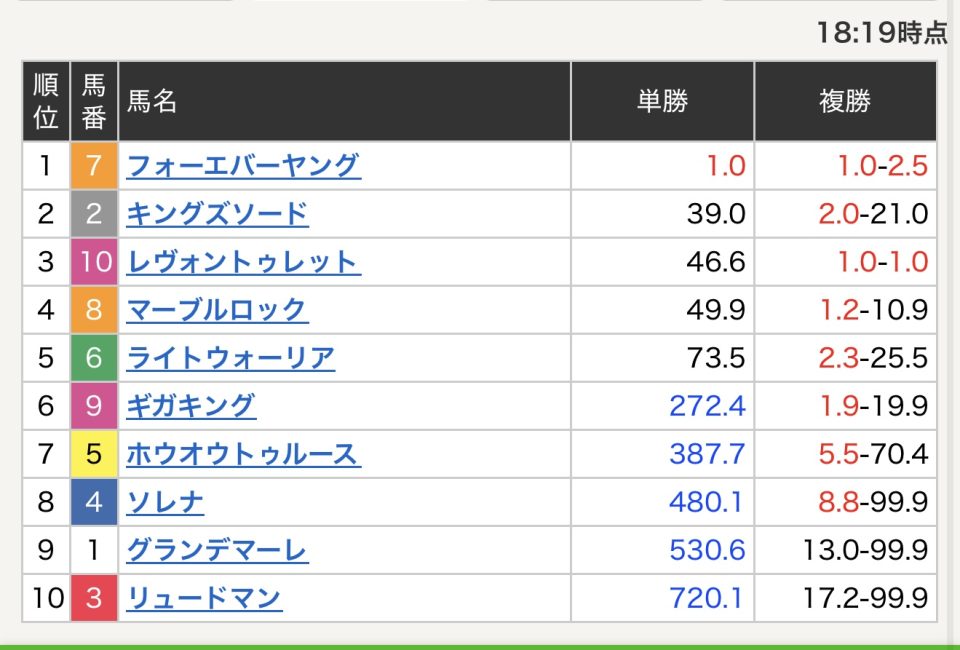Click the 順位 column header
960x650 pixels.
[x=46, y=101]
